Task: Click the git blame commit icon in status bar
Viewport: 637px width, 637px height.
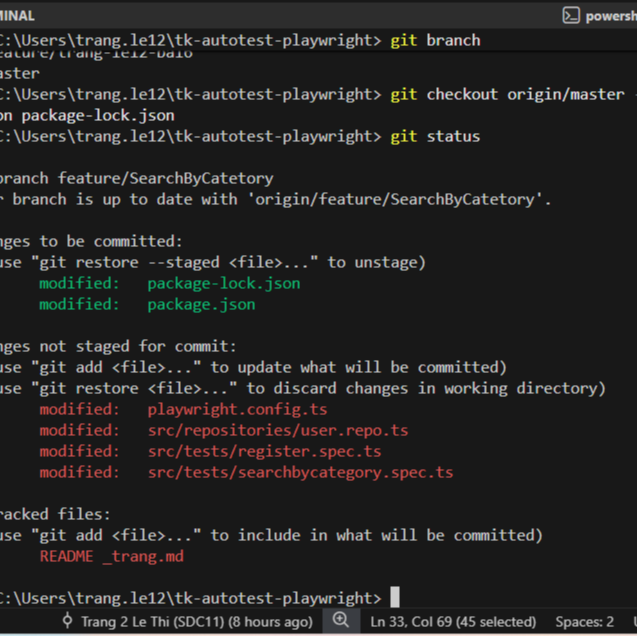Action: tap(68, 621)
